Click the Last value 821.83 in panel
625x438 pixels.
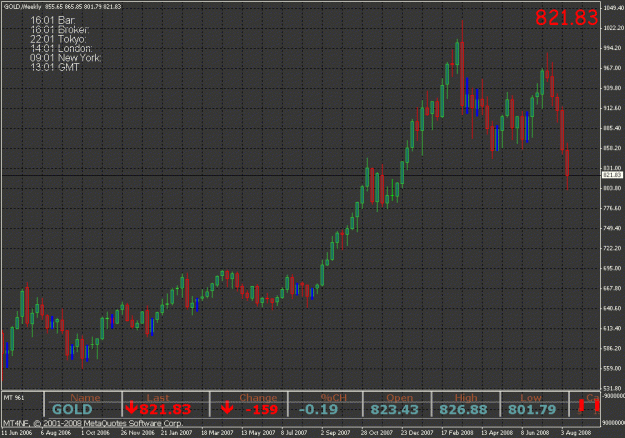click(x=165, y=409)
